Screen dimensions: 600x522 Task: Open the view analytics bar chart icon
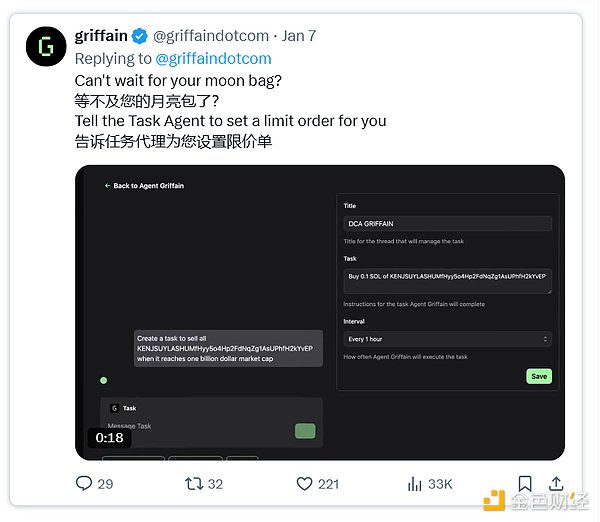click(415, 484)
